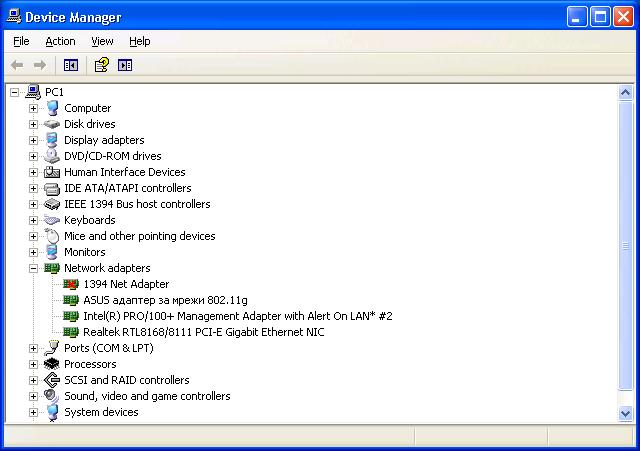The height and width of the screenshot is (451, 640).
Task: Select the SCSI and RAID controllers label
Action: pyautogui.click(x=127, y=380)
